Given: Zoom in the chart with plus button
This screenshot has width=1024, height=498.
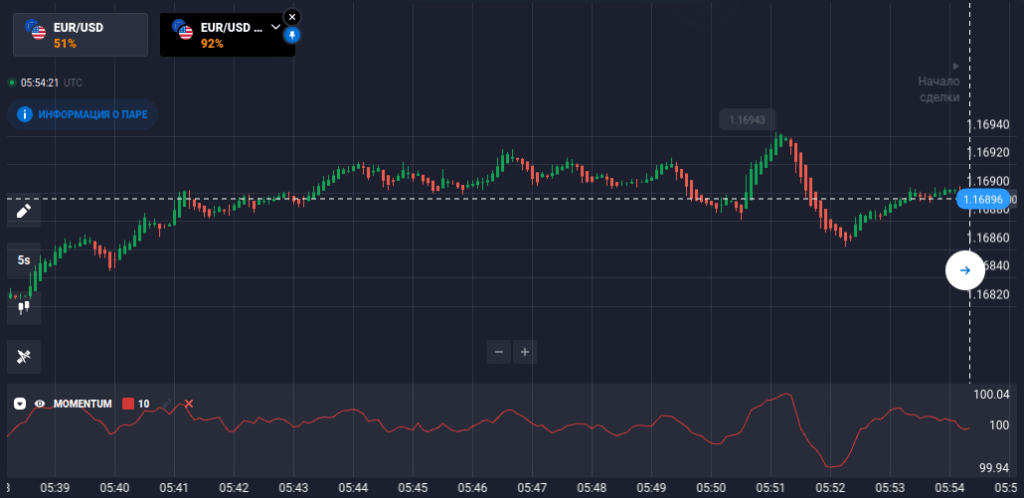Looking at the screenshot, I should [x=525, y=351].
